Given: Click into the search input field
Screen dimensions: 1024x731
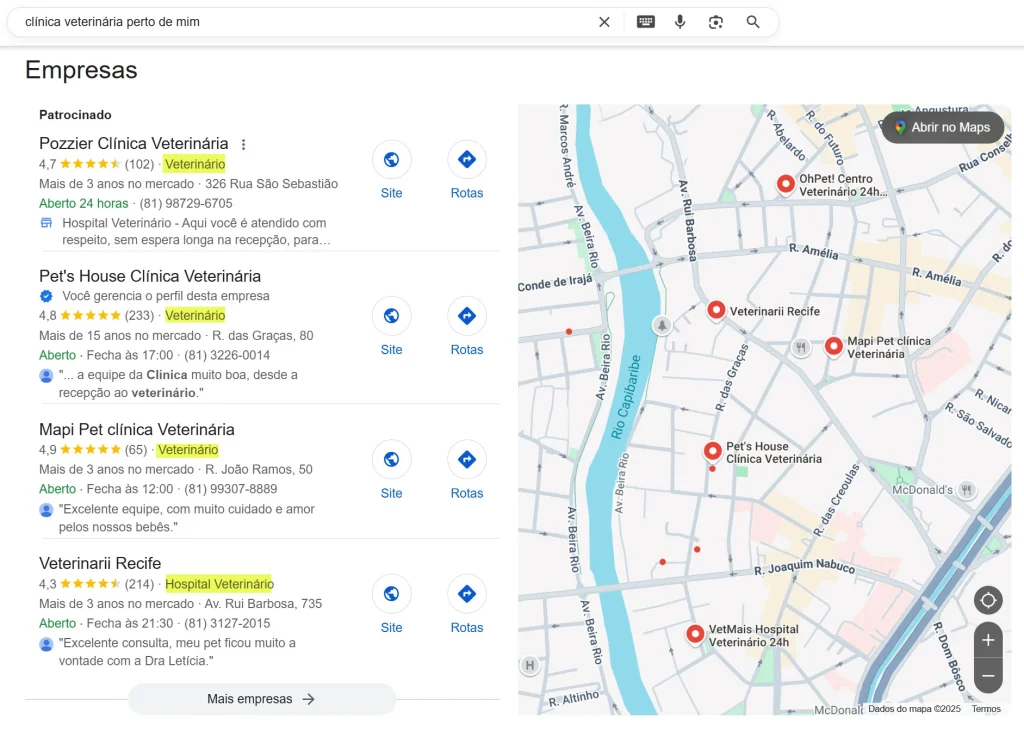Looking at the screenshot, I should click(x=300, y=22).
